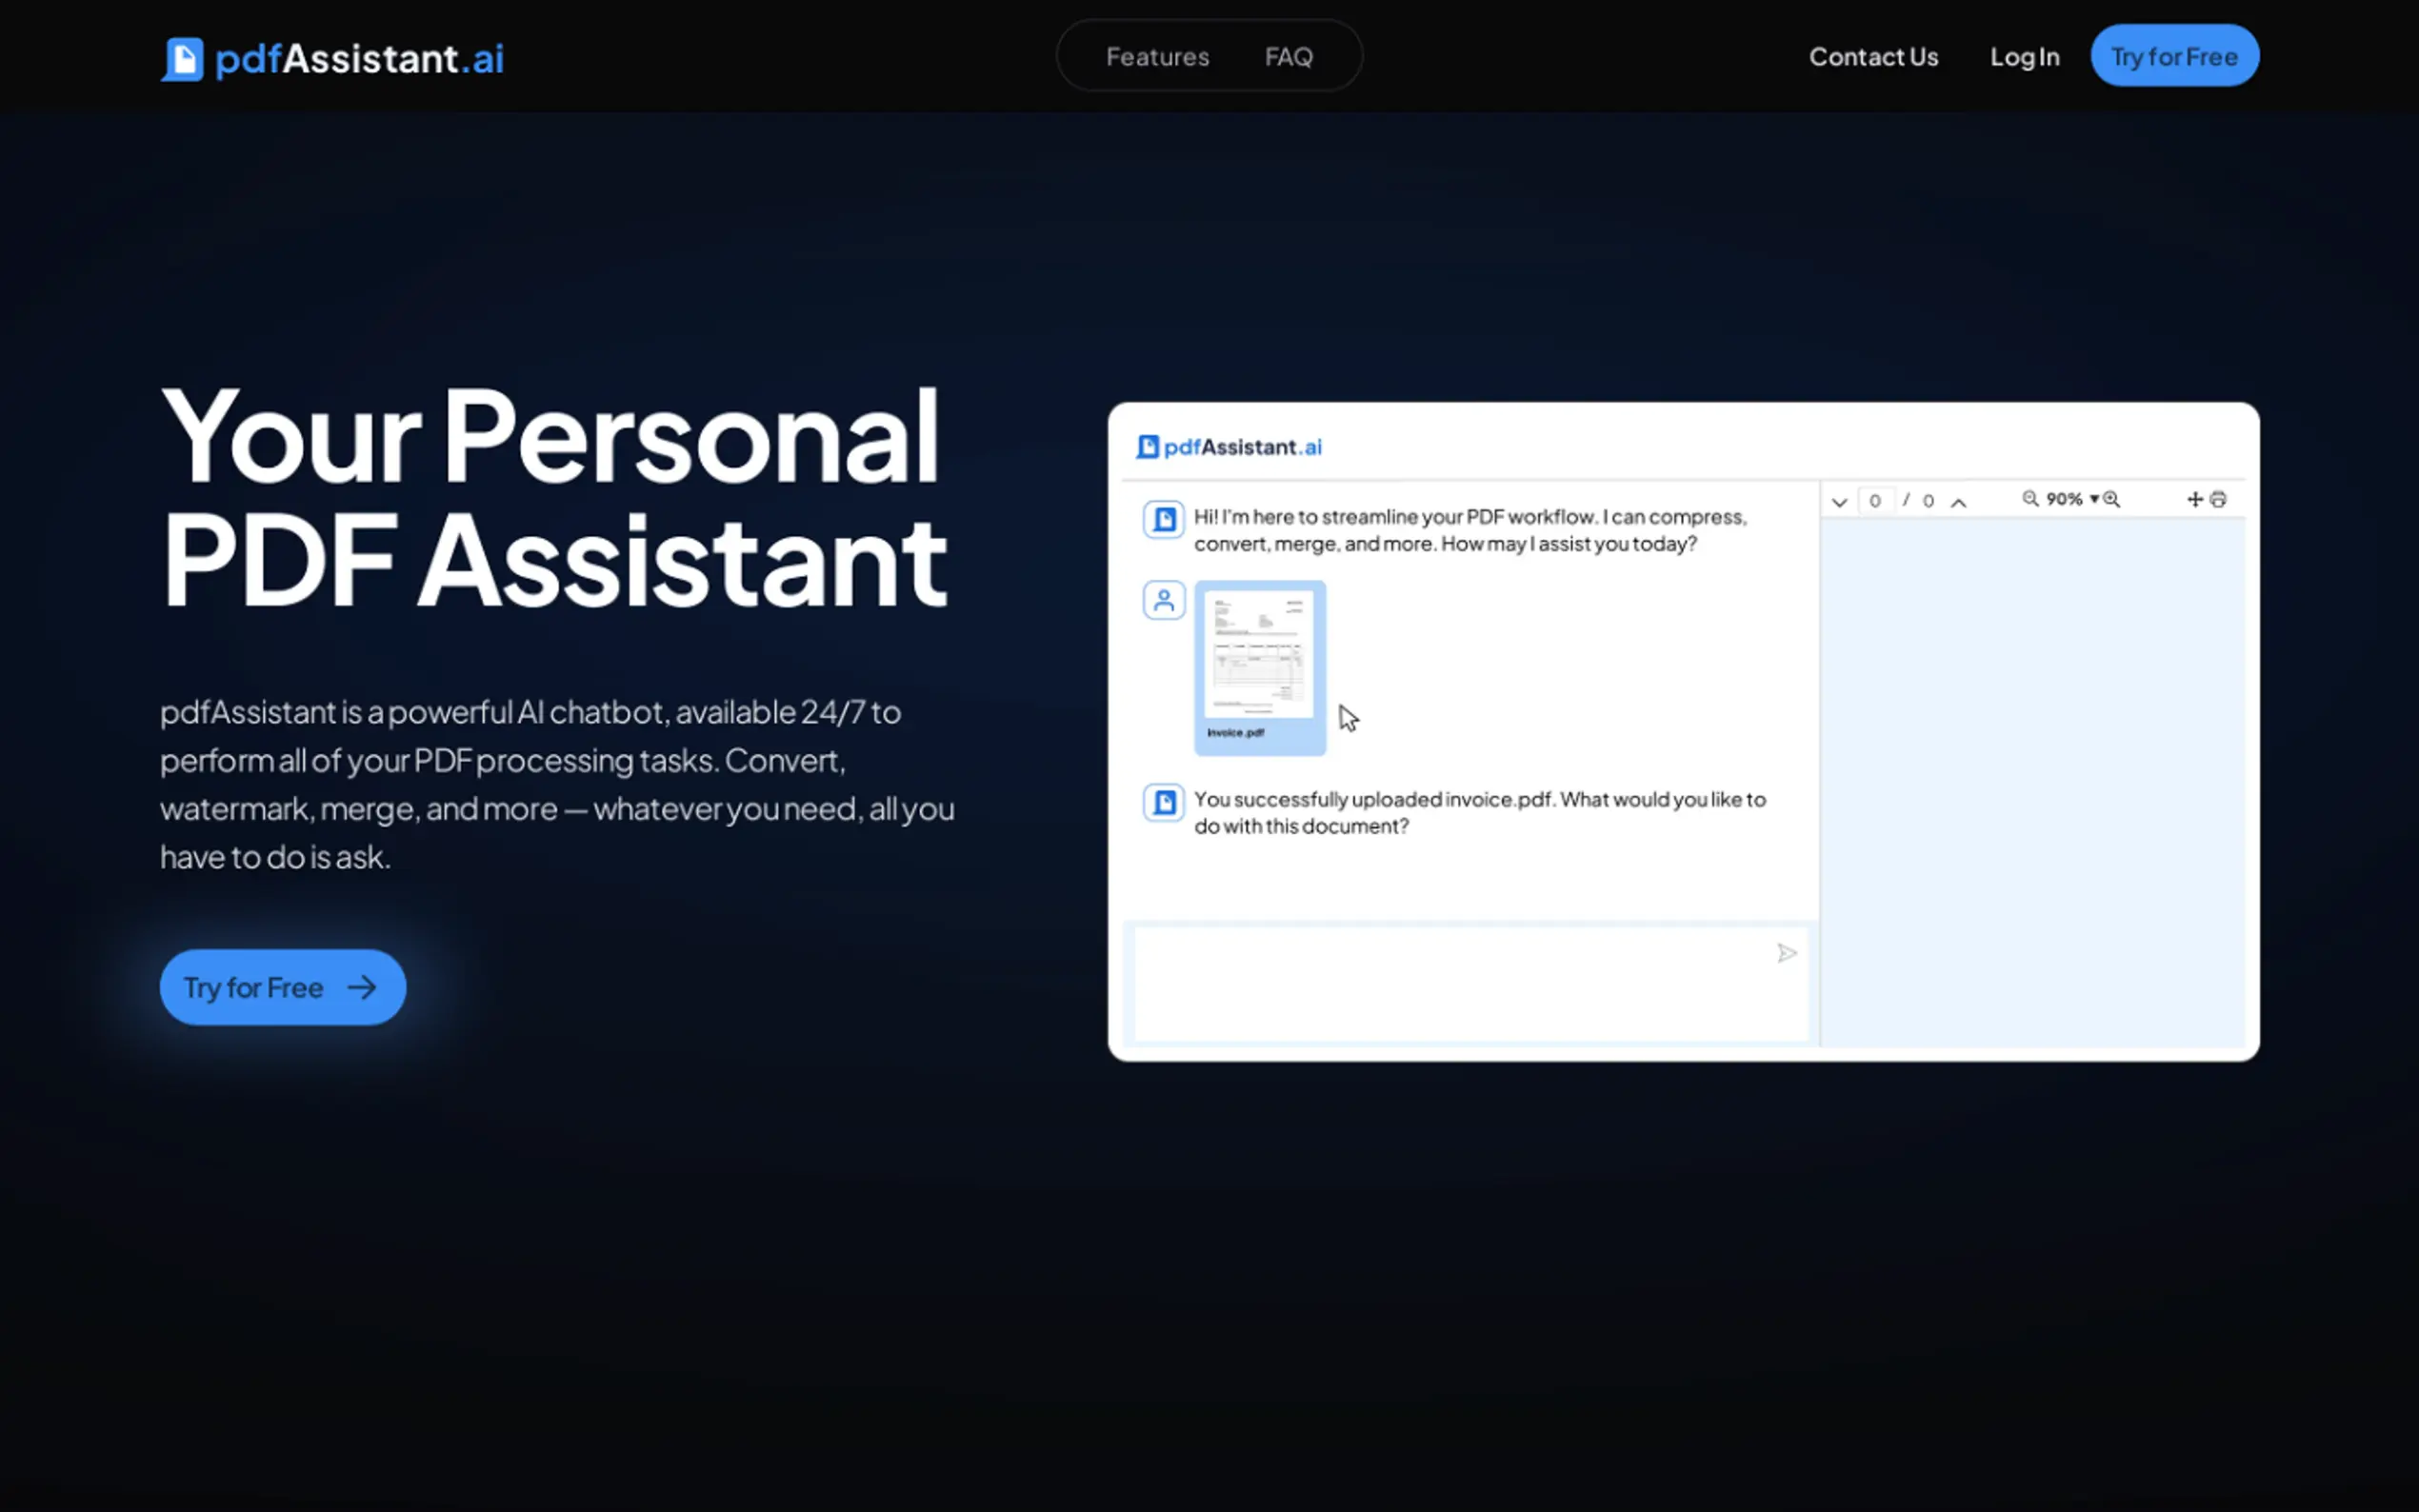This screenshot has width=2419, height=1512.
Task: Click the pan/move cross icon
Action: 2194,499
